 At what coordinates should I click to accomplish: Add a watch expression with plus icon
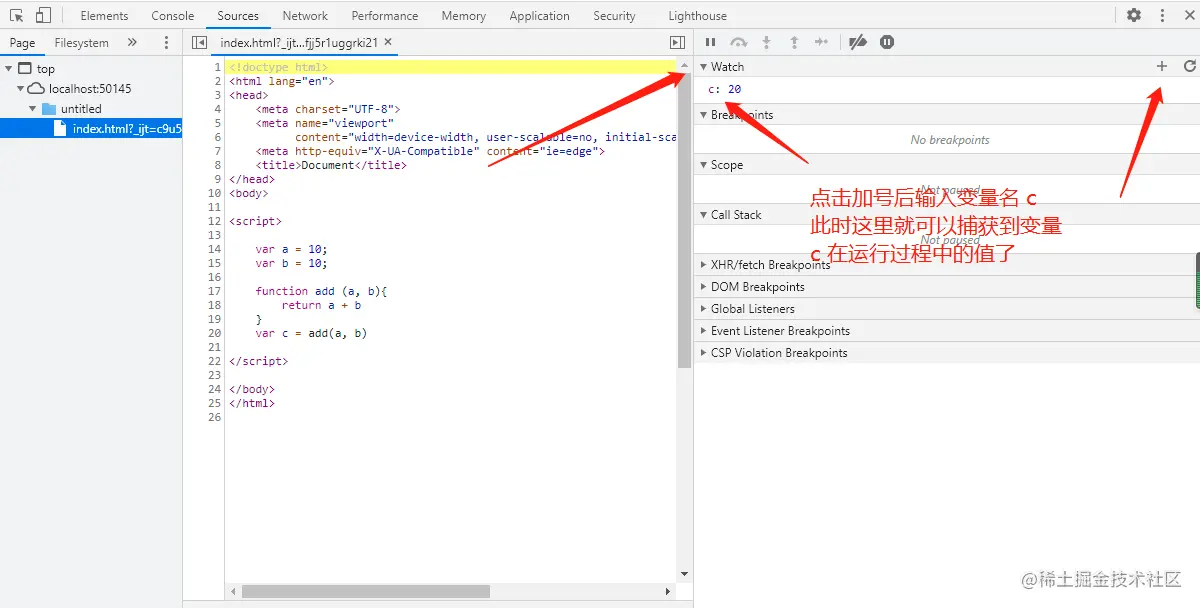(x=1162, y=66)
